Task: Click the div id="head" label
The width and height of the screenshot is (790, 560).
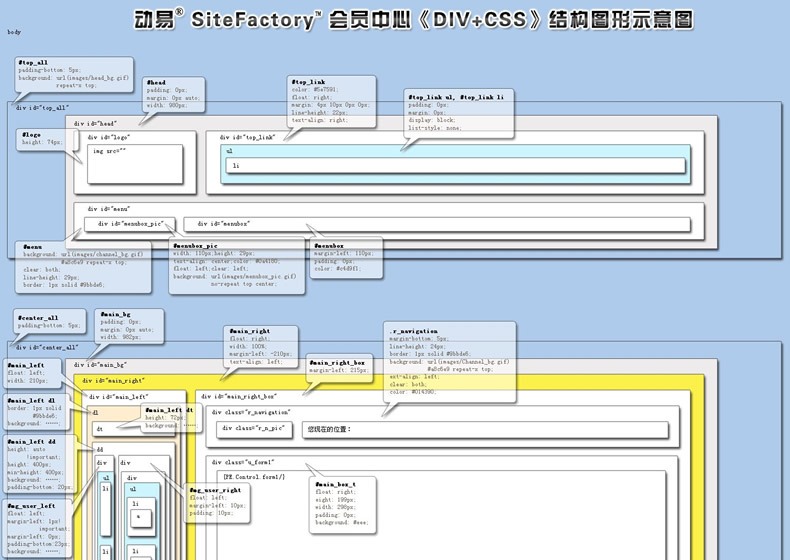Action: tap(95, 123)
